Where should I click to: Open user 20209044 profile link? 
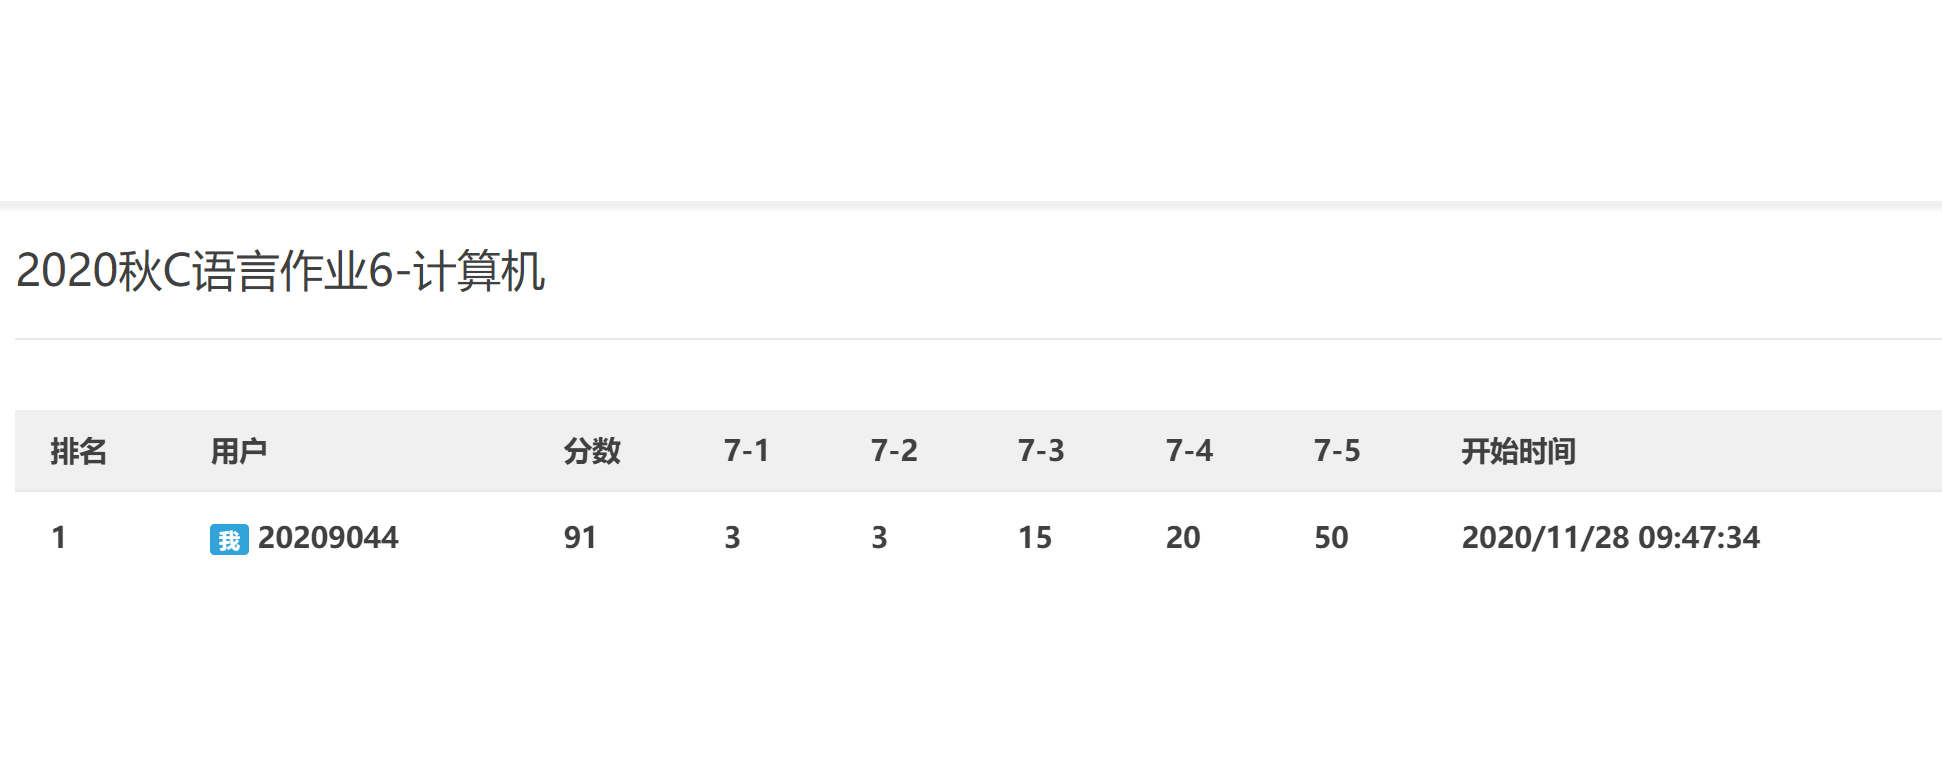pyautogui.click(x=328, y=538)
